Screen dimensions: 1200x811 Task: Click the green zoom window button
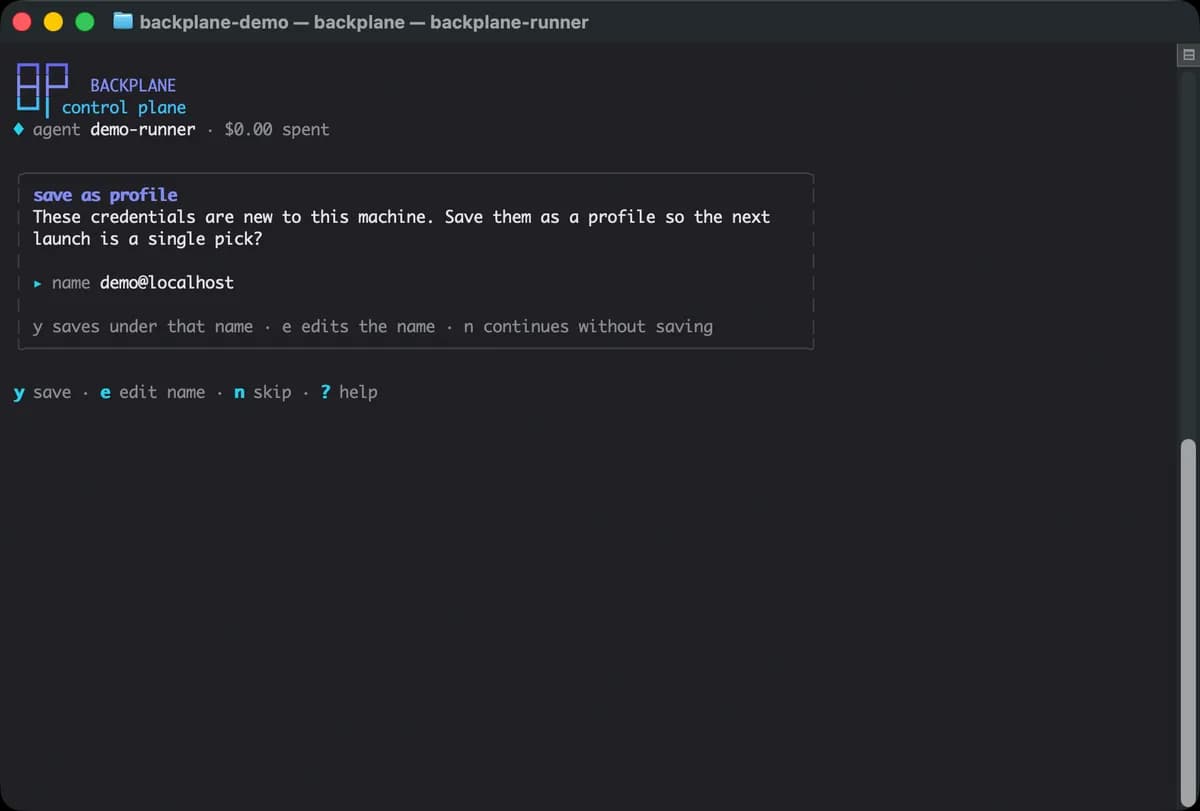pos(85,22)
